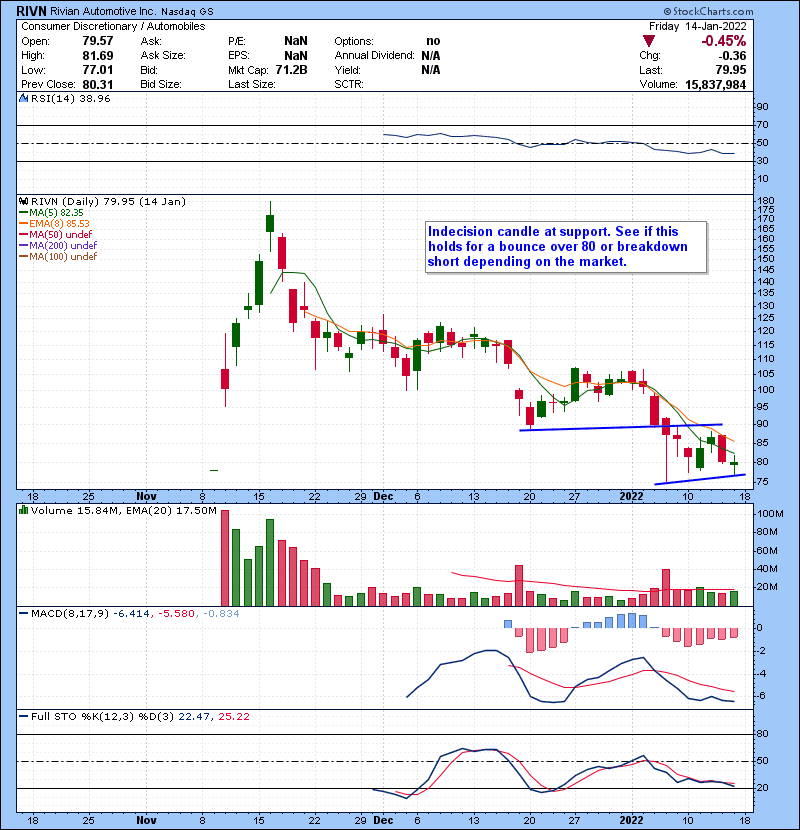
Task: Click the RSI(14) 38.96 indicator label
Action: point(70,98)
